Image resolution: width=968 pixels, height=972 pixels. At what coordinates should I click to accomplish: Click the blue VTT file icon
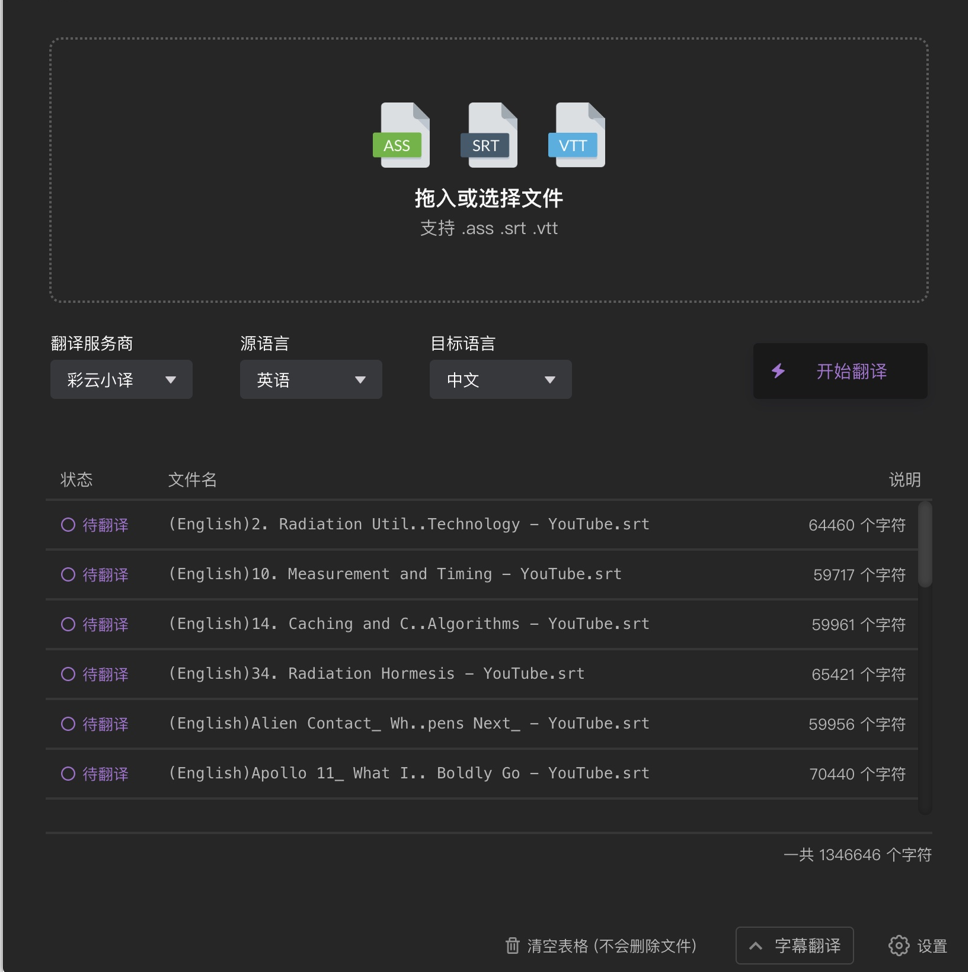tap(576, 136)
